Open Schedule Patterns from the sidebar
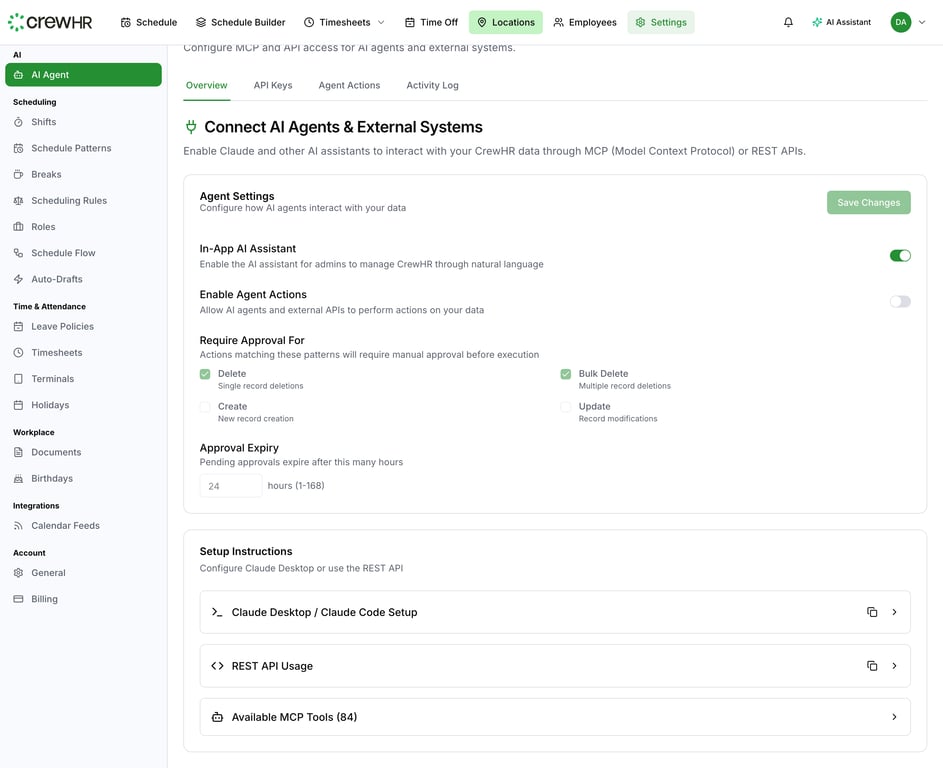943x768 pixels. [x=74, y=147]
